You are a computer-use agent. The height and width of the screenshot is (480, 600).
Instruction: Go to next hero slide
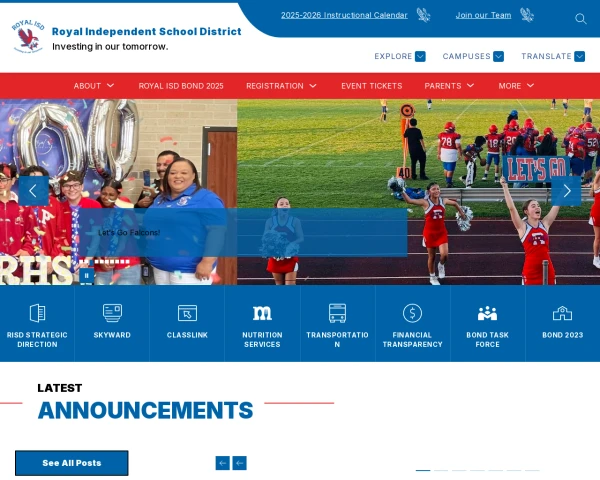pyautogui.click(x=566, y=191)
